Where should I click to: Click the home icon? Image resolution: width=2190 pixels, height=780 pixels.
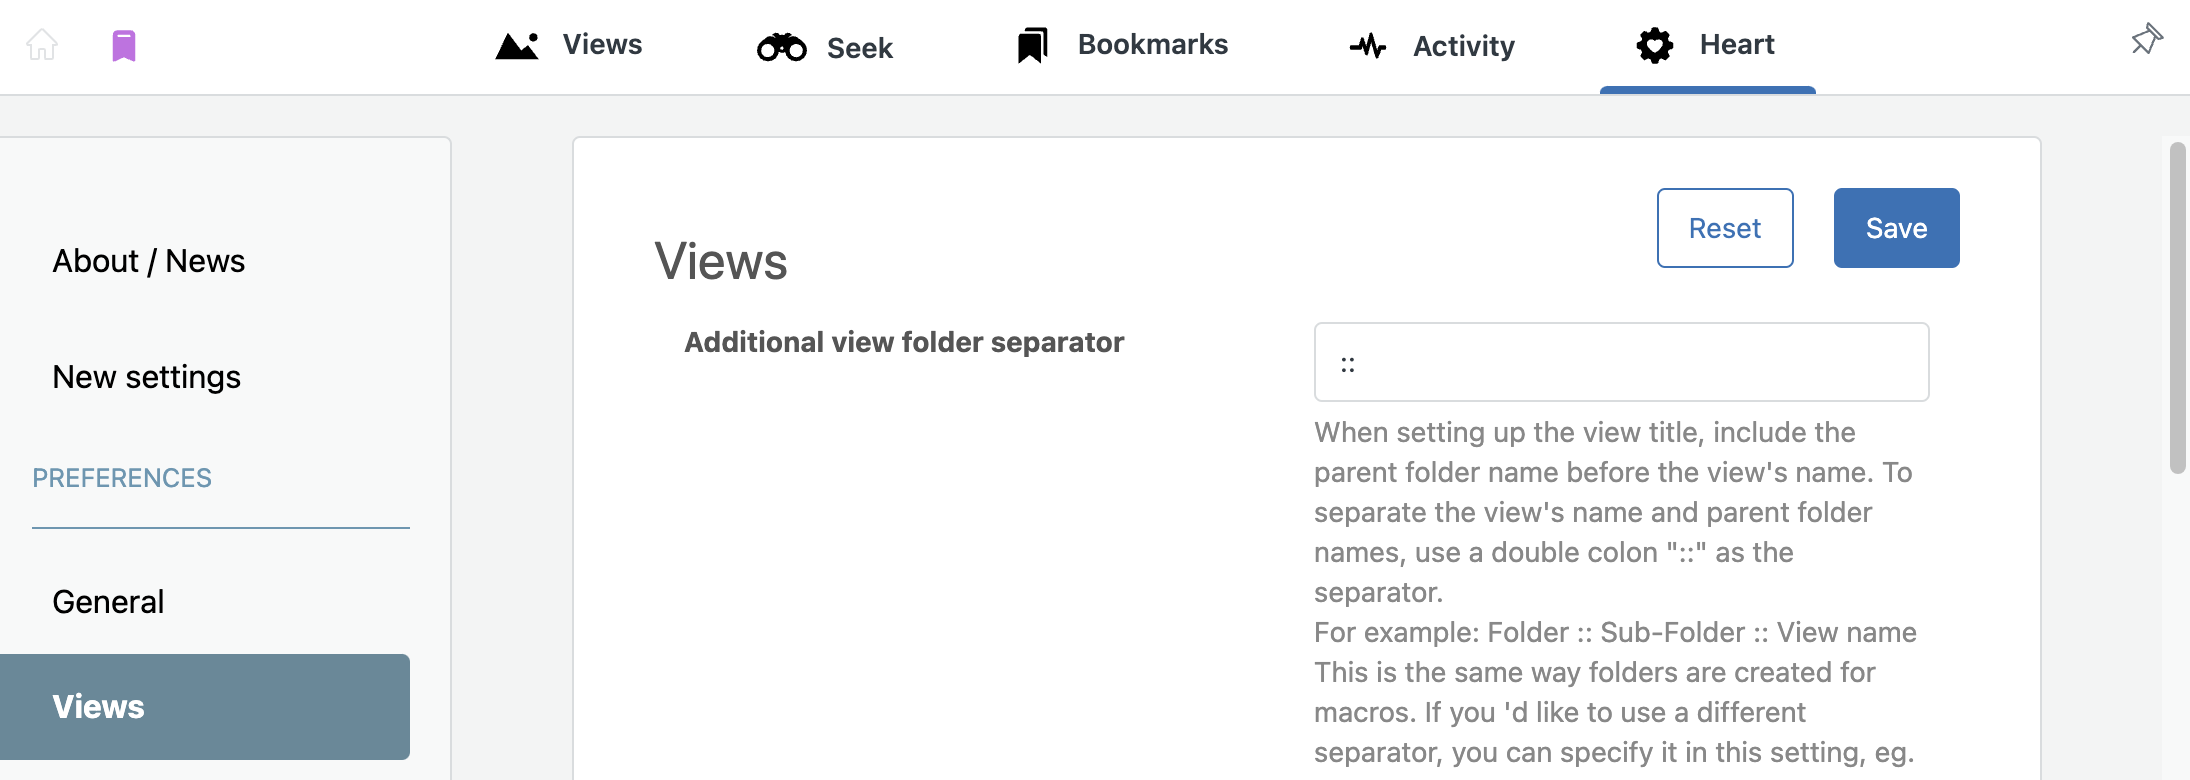[x=42, y=45]
